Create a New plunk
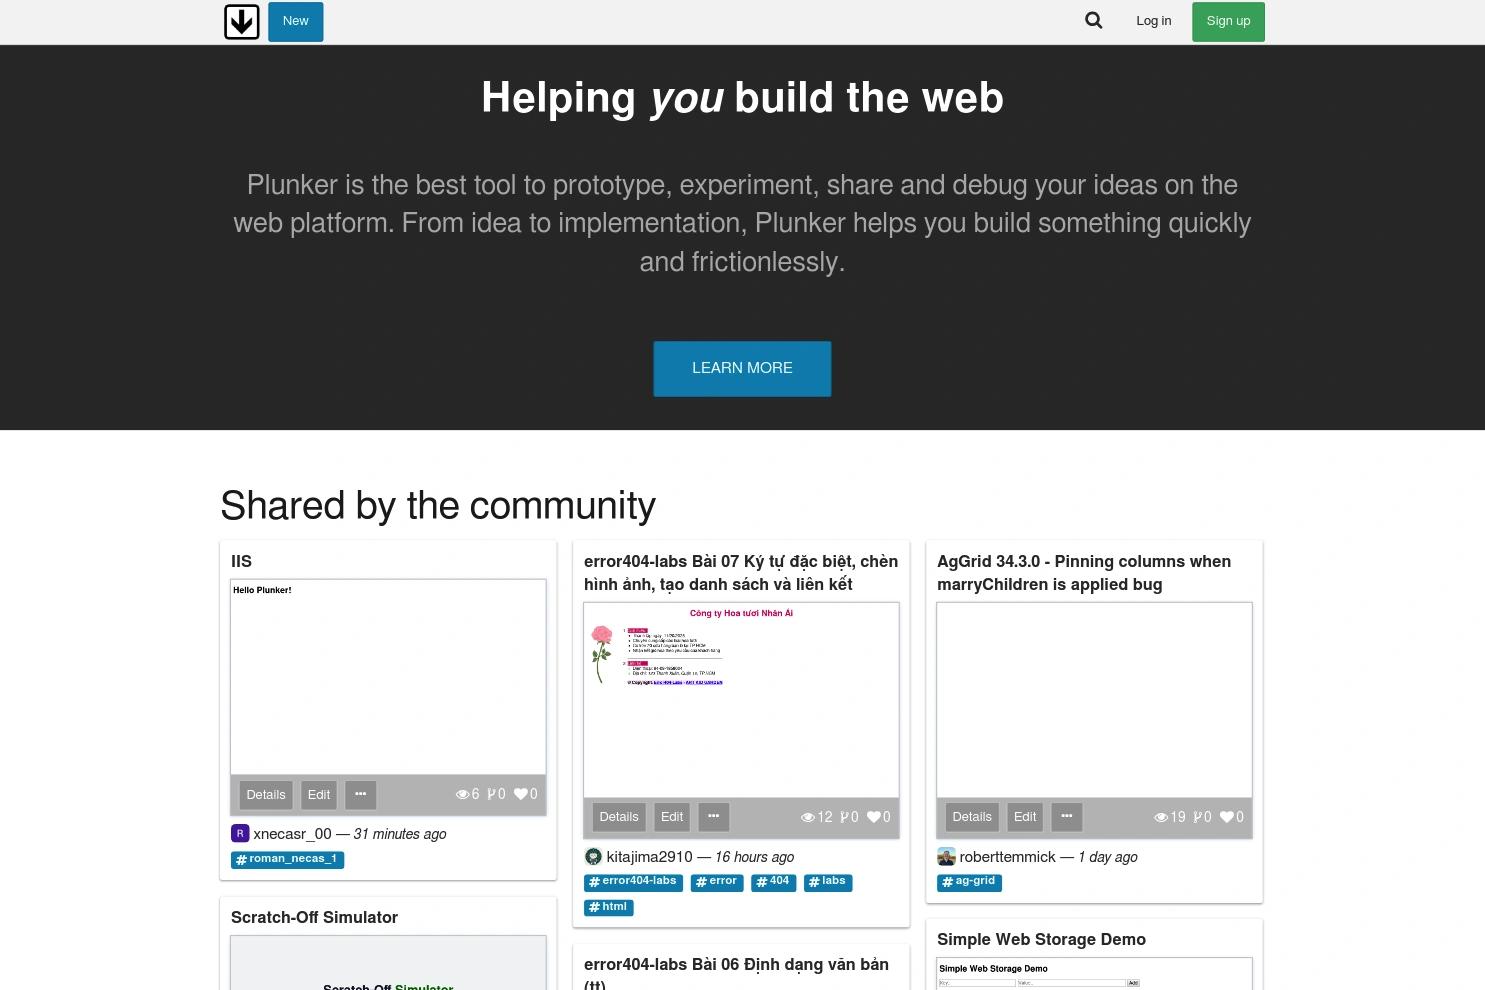1485x990 pixels. point(296,21)
